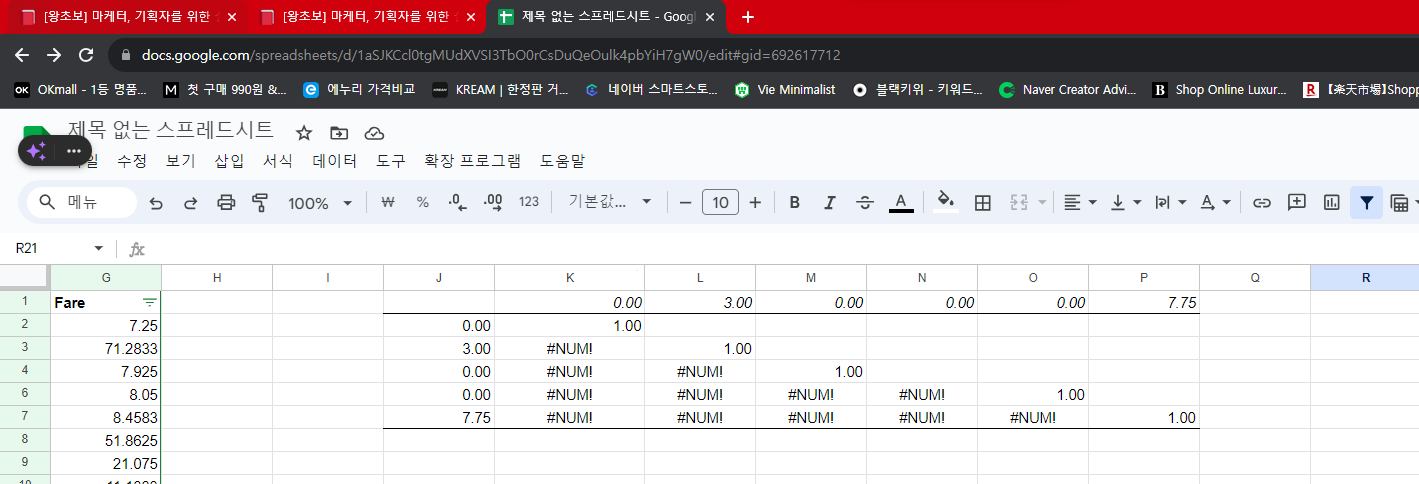This screenshot has height=484, width=1419.
Task: Insert a link from toolbar
Action: coord(1262,202)
